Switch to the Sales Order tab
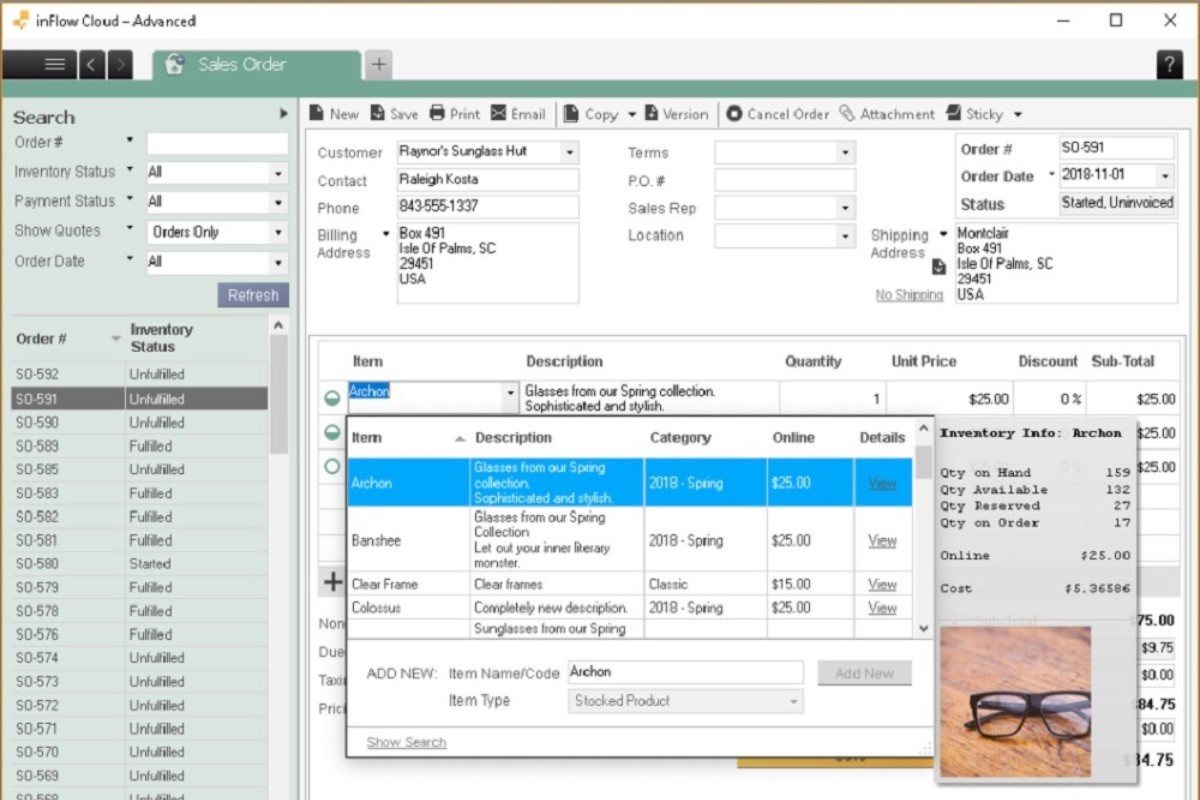This screenshot has width=1200, height=800. pyautogui.click(x=257, y=65)
